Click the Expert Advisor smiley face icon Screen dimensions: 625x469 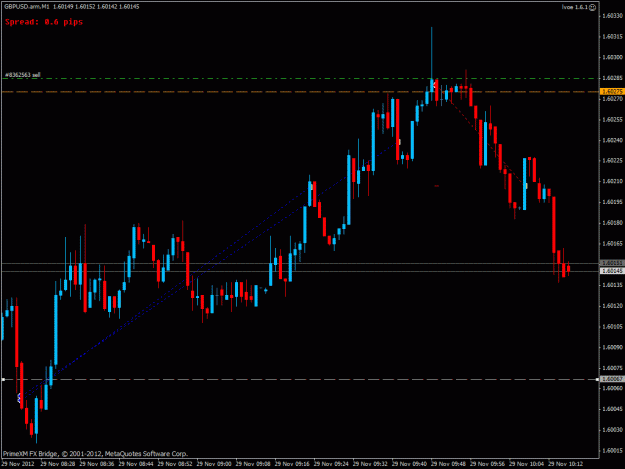click(x=592, y=7)
